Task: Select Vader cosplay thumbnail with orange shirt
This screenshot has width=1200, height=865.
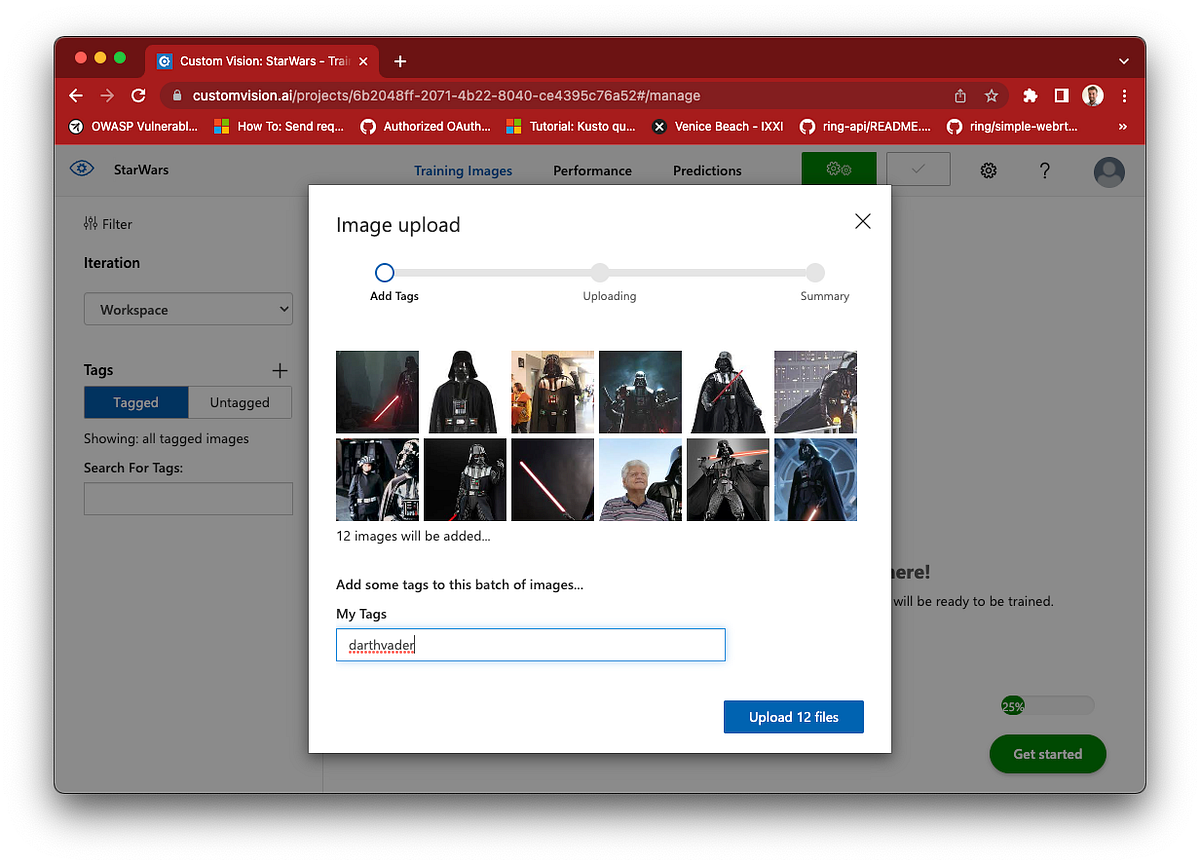Action: pyautogui.click(x=552, y=392)
